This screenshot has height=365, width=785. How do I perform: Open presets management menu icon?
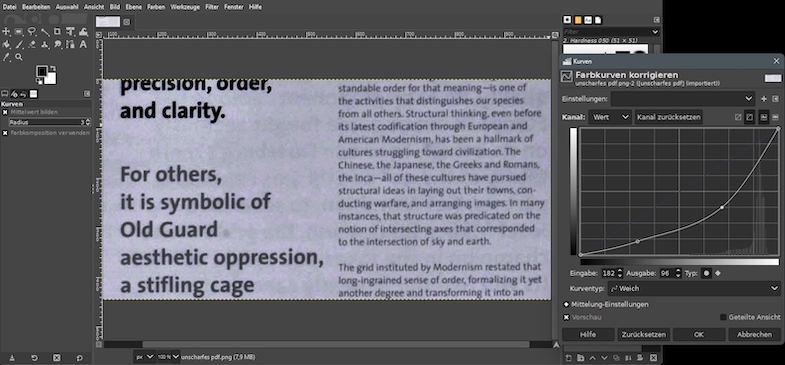point(775,99)
